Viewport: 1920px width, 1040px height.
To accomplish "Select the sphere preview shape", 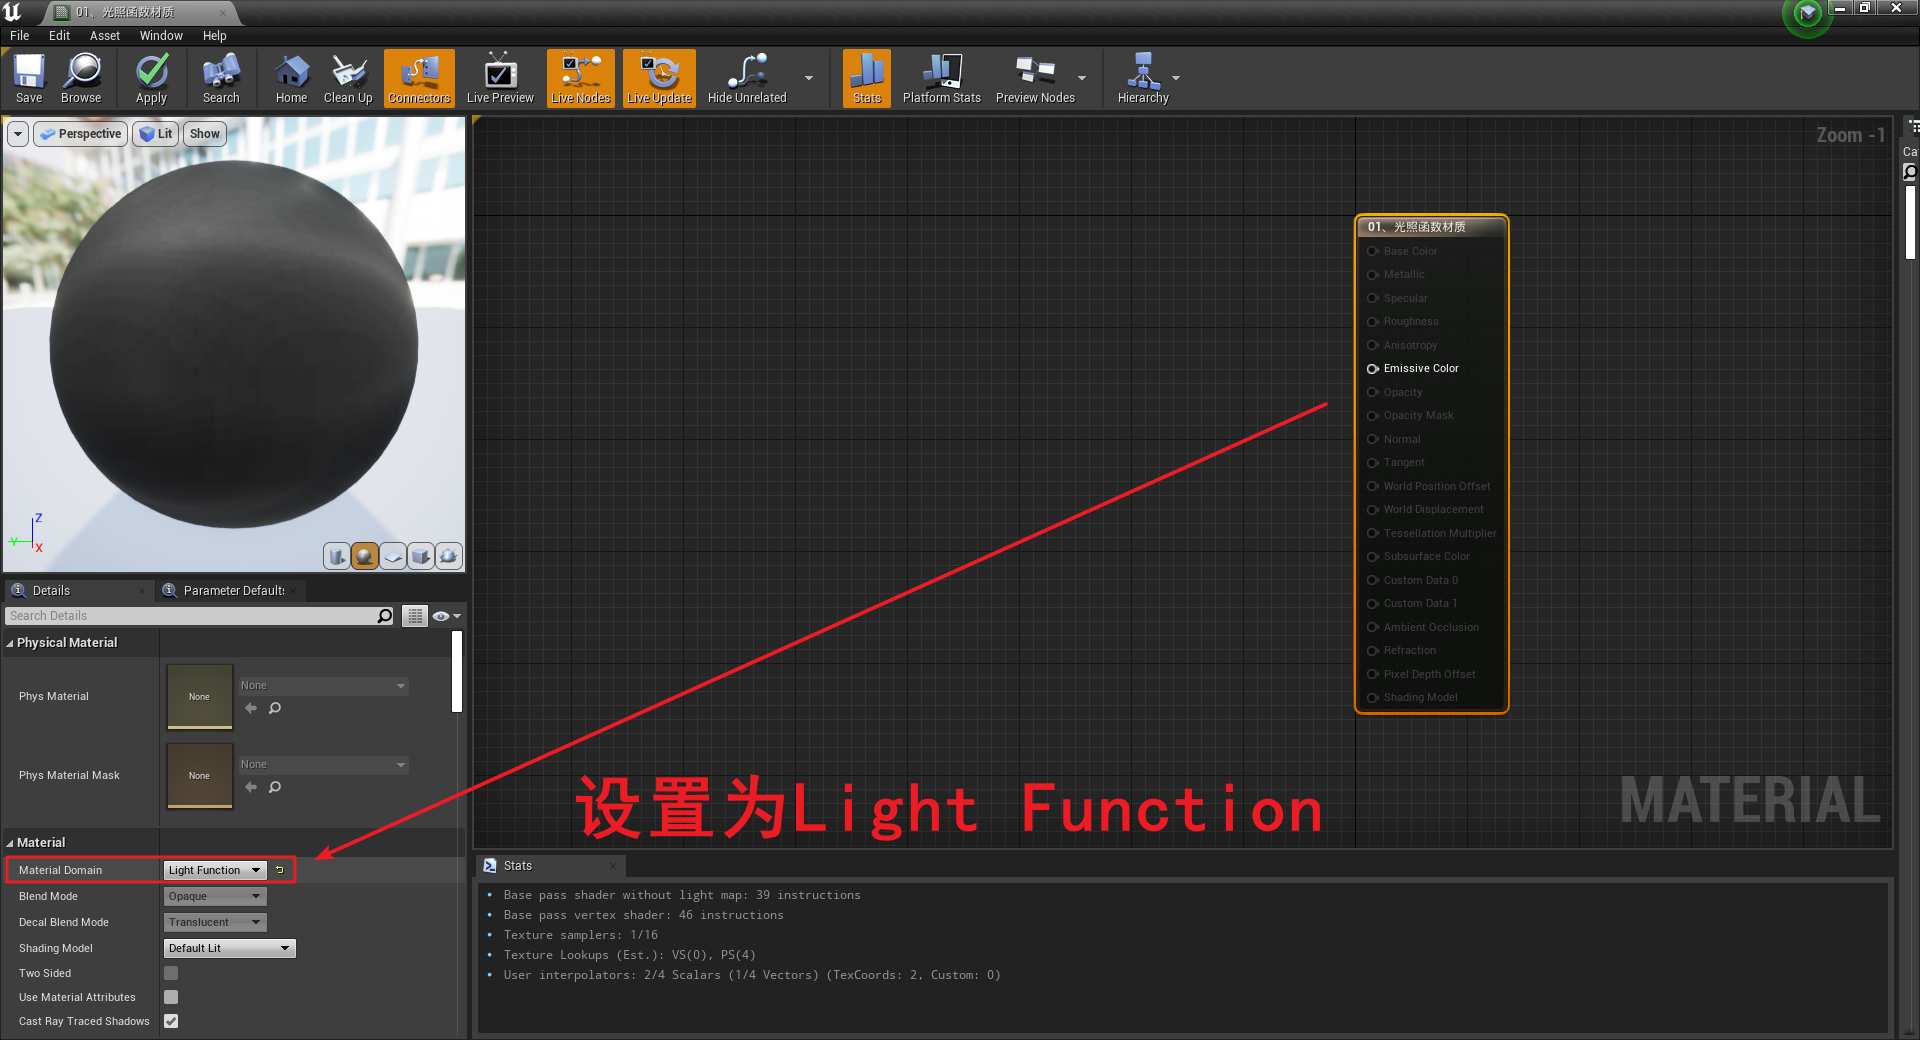I will (x=364, y=556).
